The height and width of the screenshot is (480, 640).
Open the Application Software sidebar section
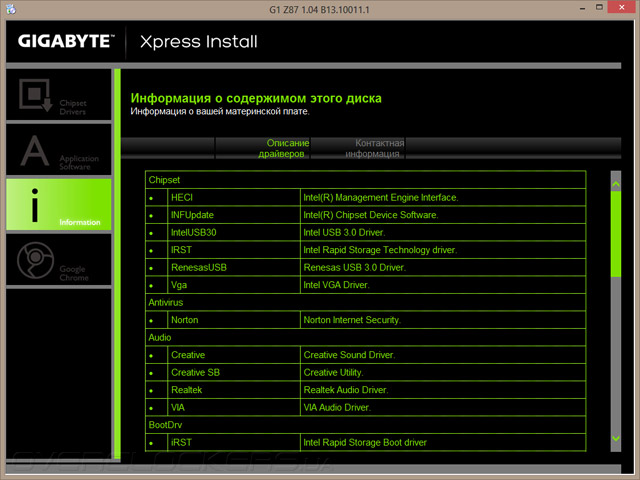[x=59, y=149]
